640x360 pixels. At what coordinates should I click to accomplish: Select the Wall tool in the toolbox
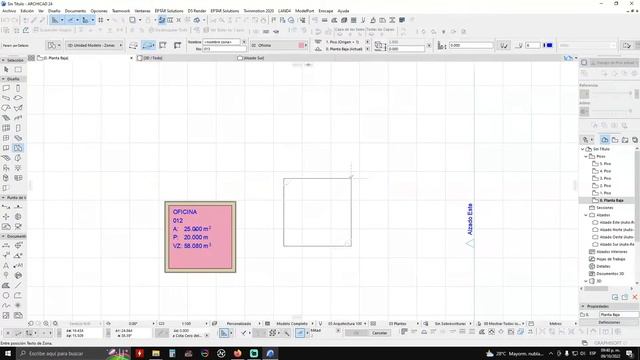[6, 88]
